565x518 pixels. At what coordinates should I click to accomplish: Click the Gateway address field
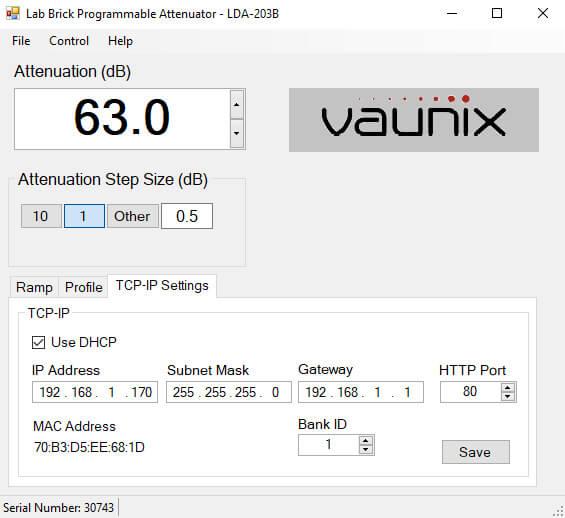click(361, 392)
